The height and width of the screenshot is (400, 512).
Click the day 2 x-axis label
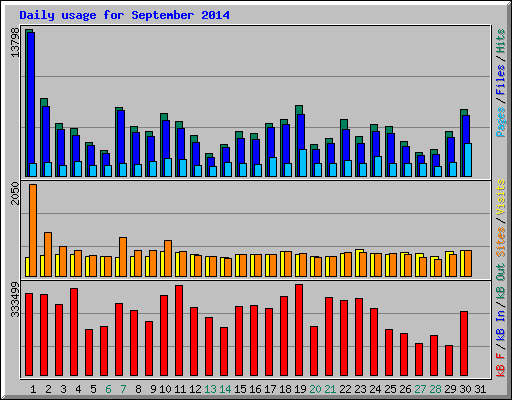click(x=48, y=389)
